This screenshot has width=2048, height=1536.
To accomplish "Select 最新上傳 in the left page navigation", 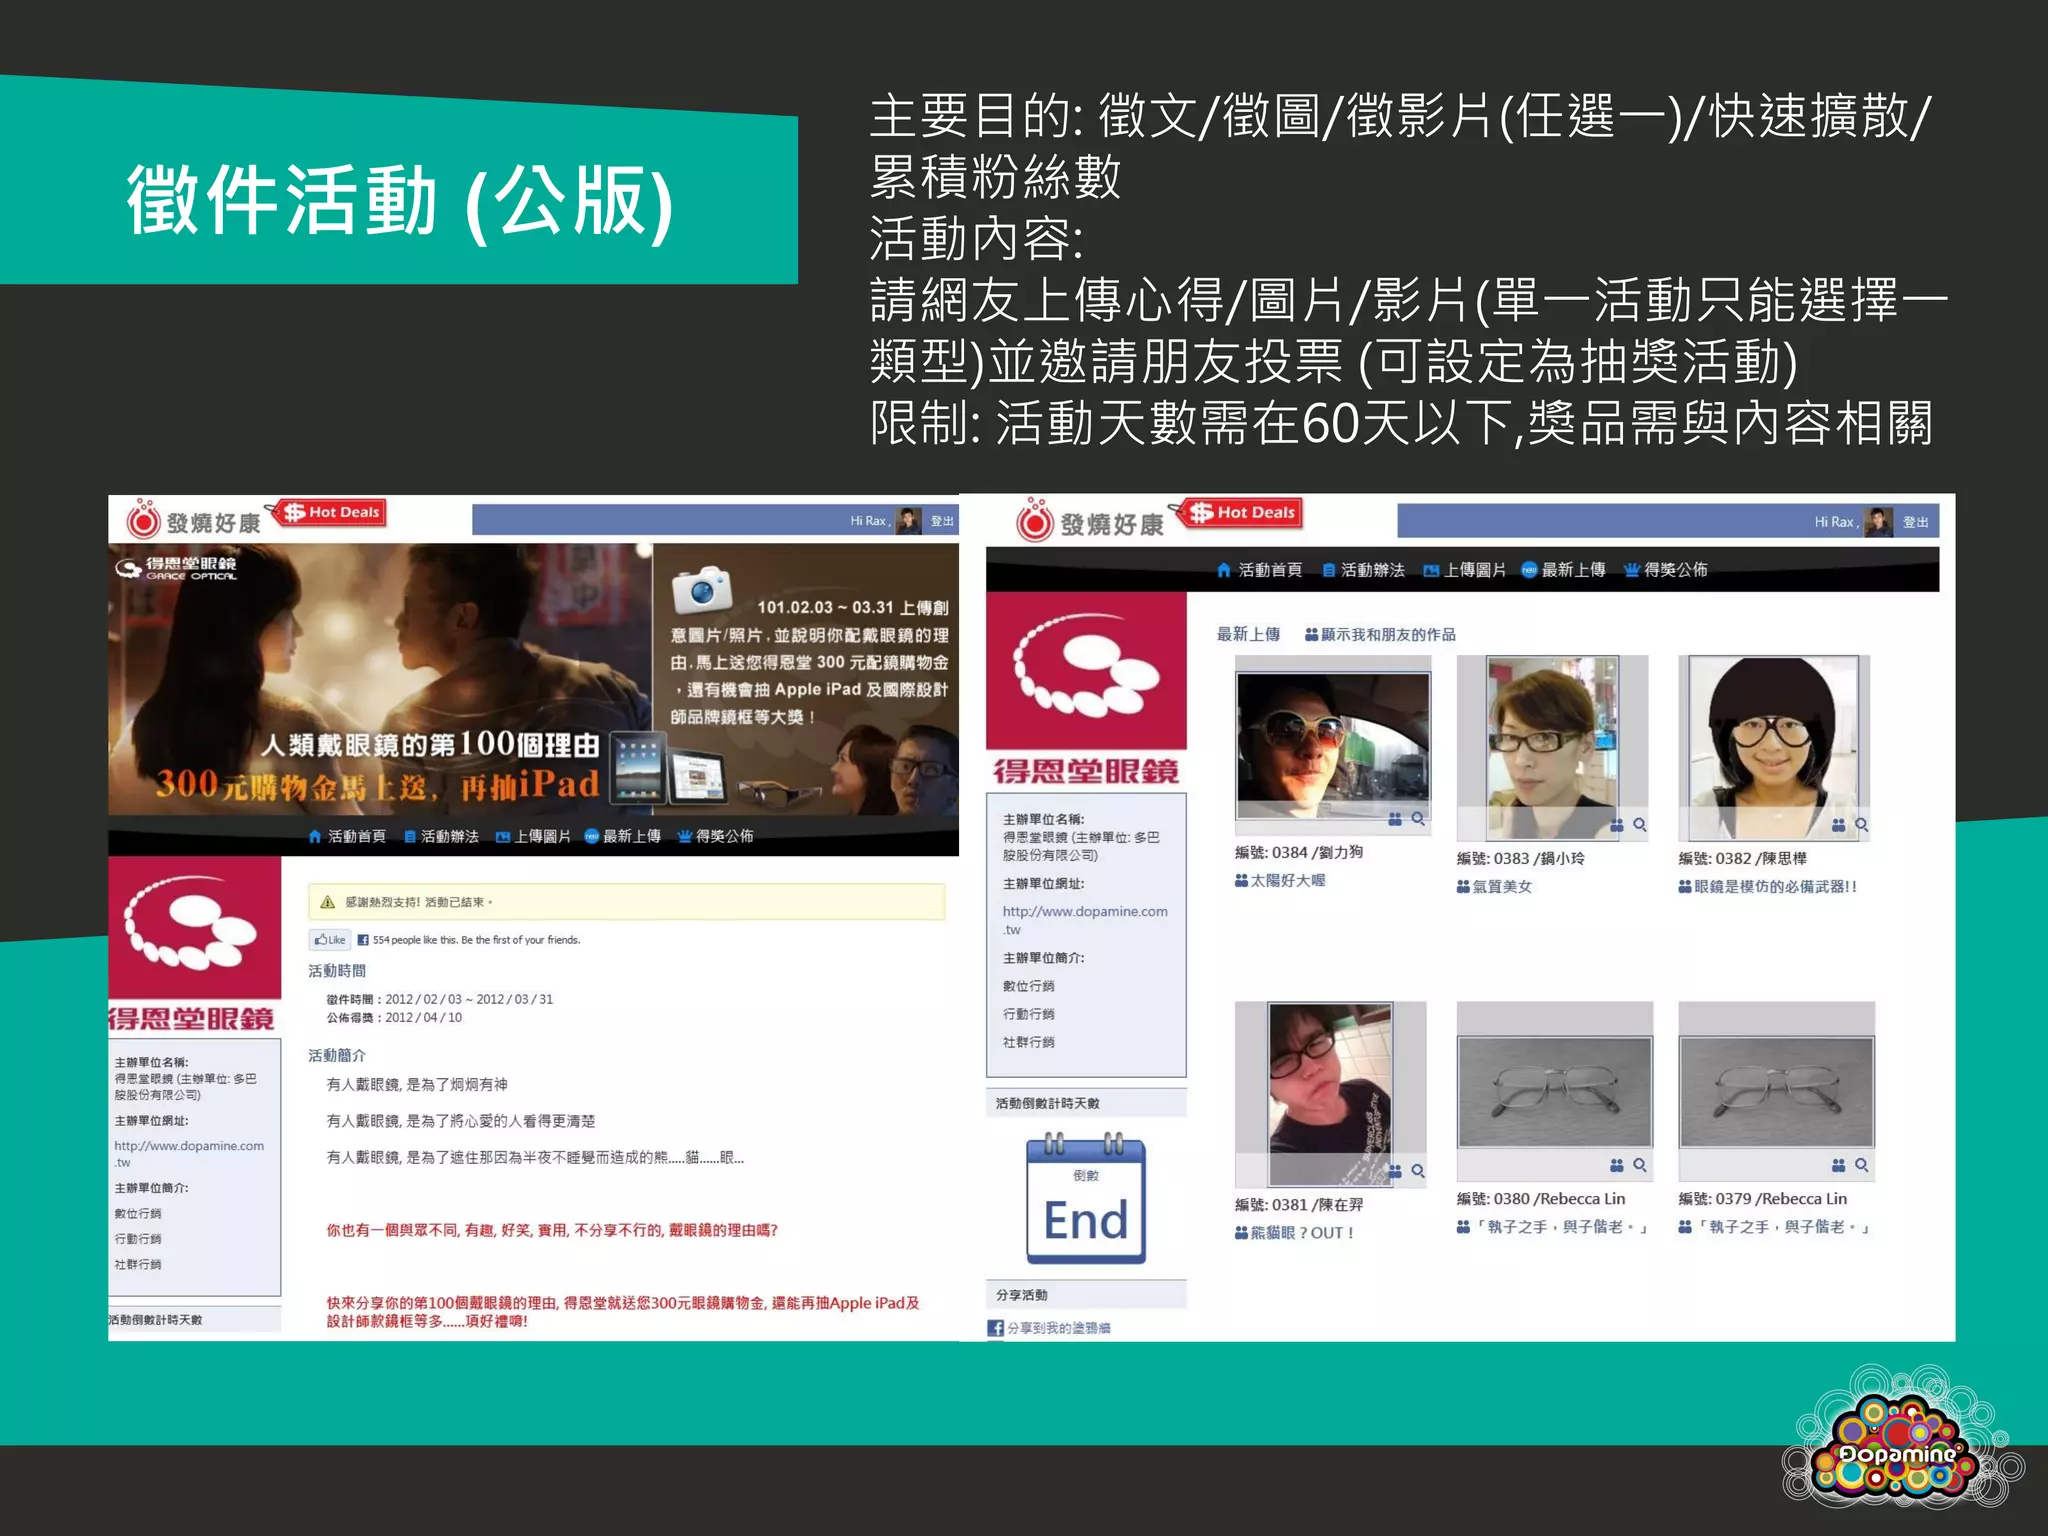I will pyautogui.click(x=622, y=836).
